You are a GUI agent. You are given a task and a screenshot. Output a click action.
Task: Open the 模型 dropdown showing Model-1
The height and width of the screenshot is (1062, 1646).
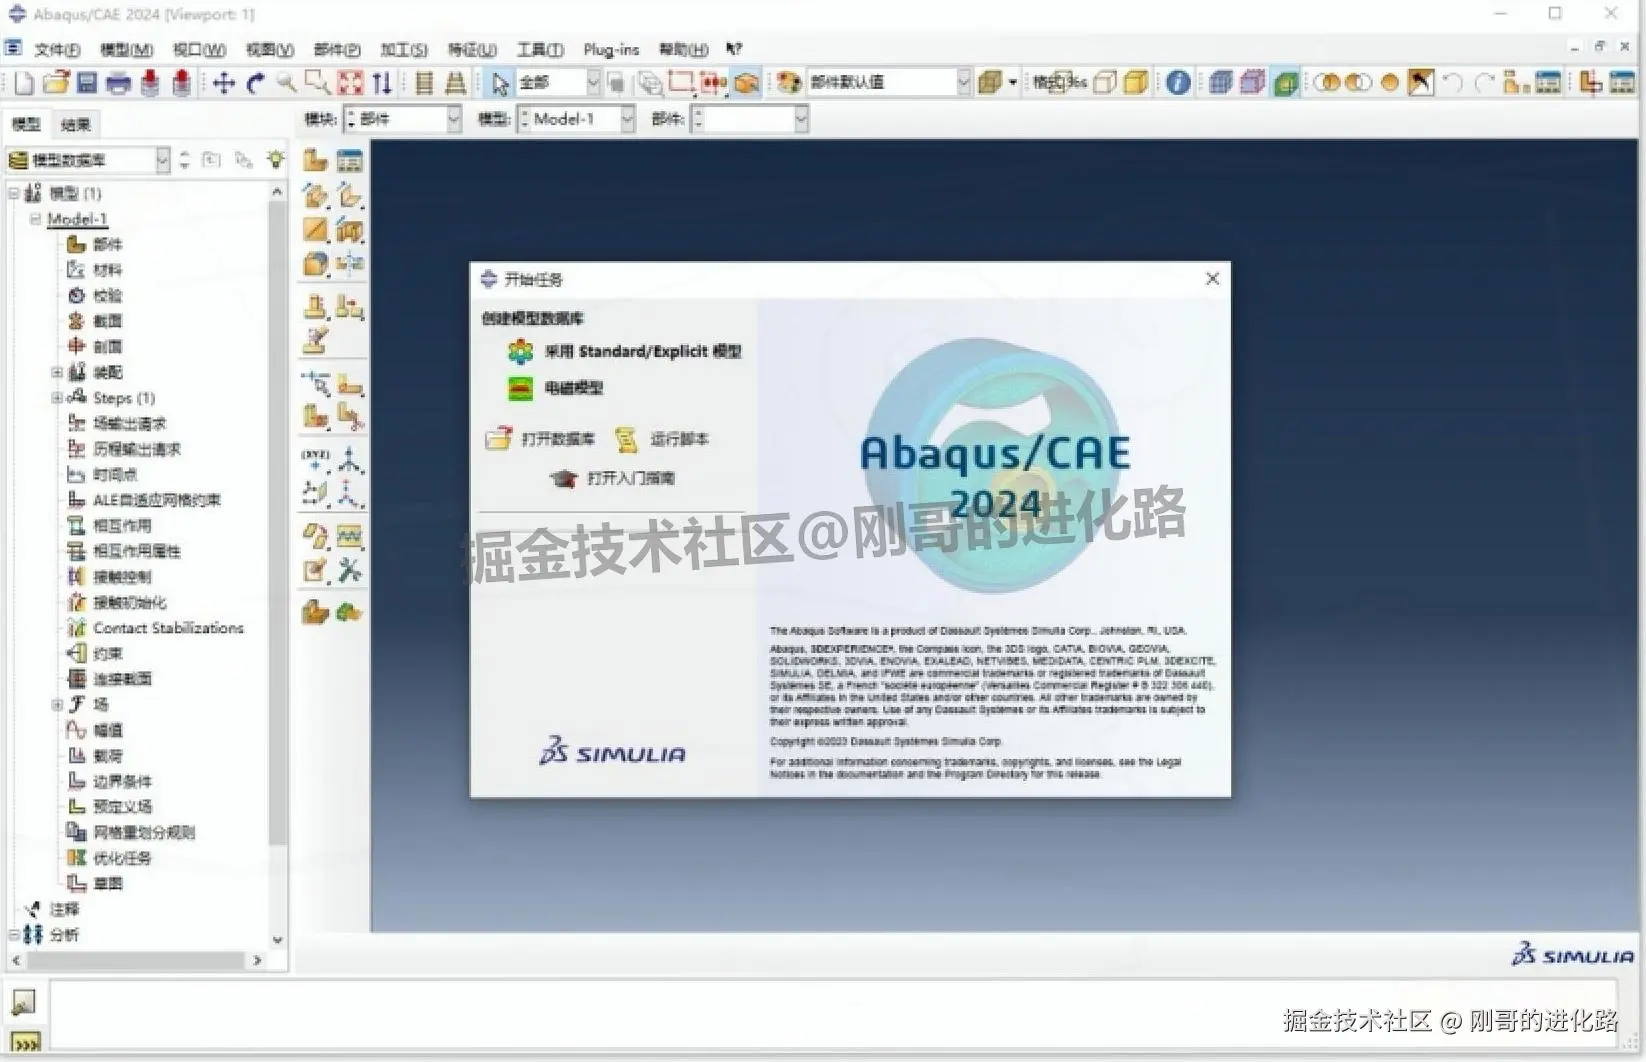pyautogui.click(x=627, y=118)
